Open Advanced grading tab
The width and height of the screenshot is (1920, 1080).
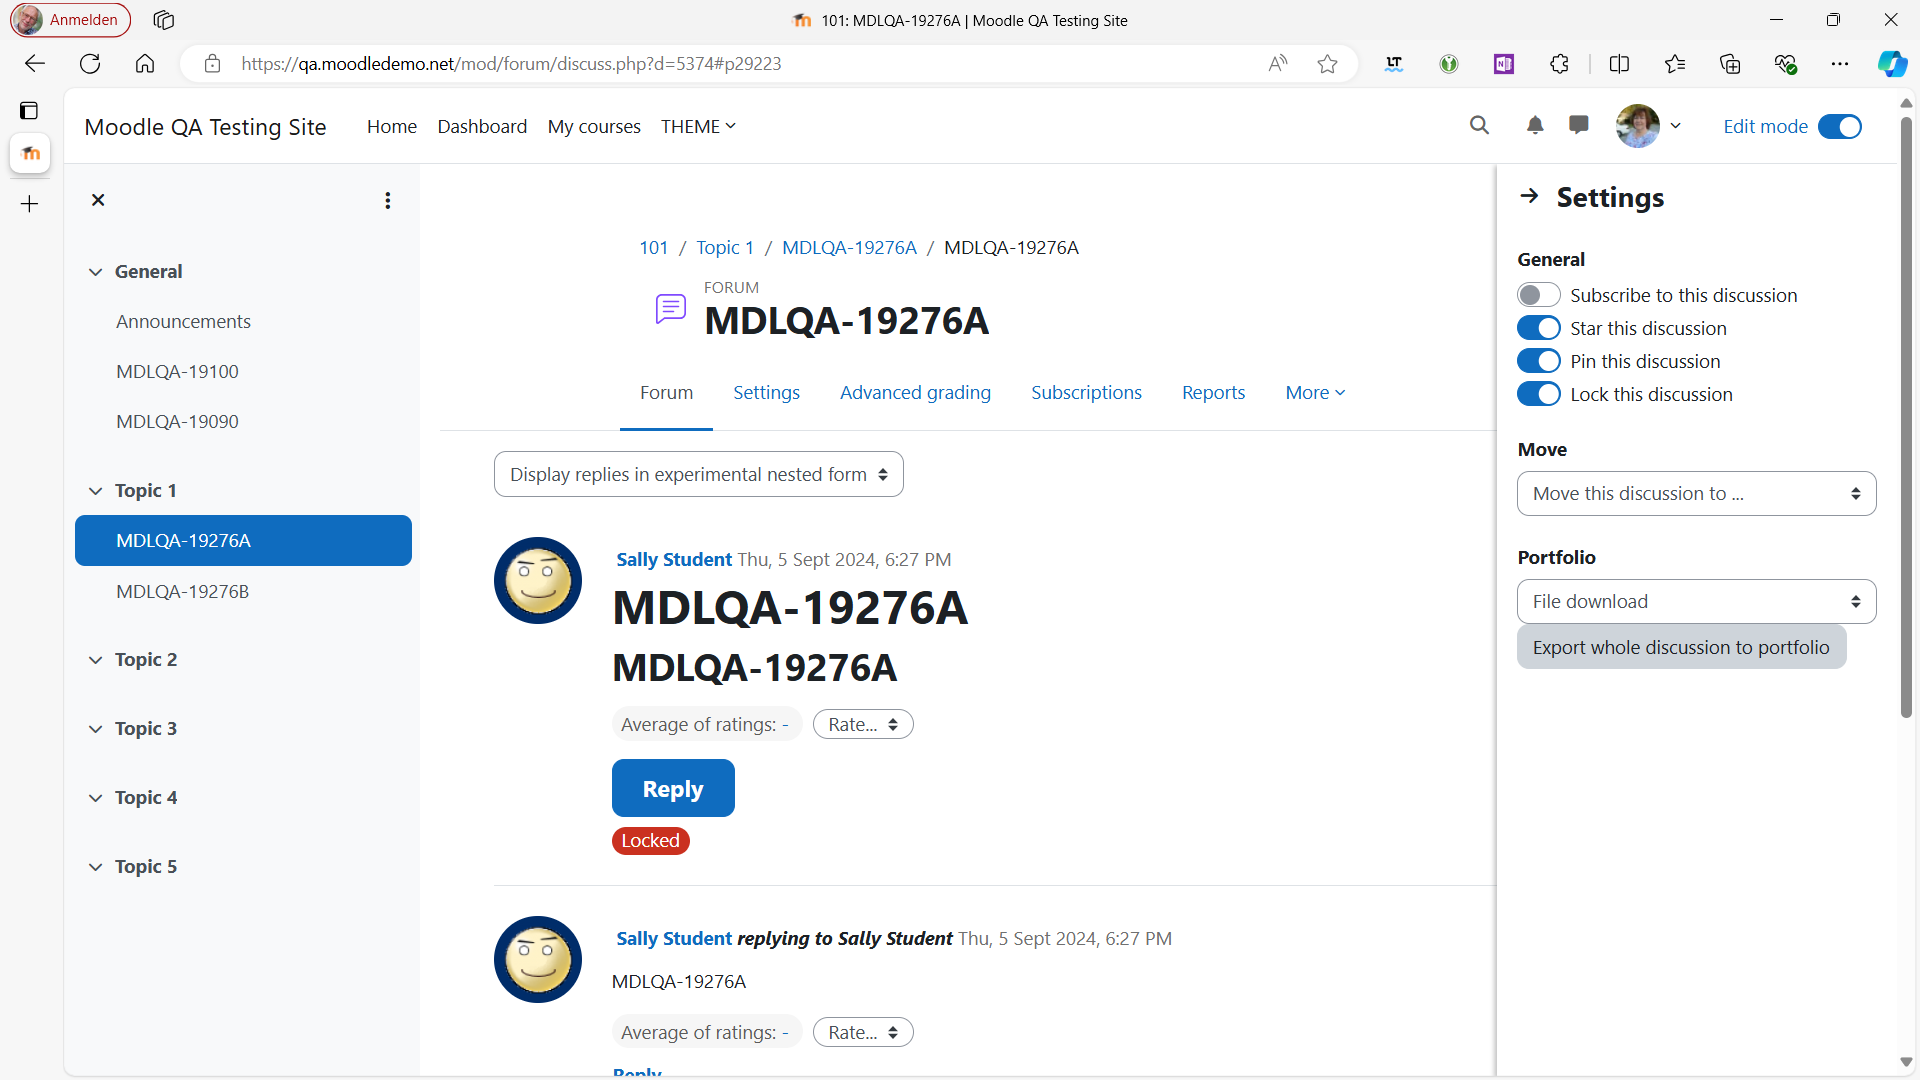pos(915,393)
